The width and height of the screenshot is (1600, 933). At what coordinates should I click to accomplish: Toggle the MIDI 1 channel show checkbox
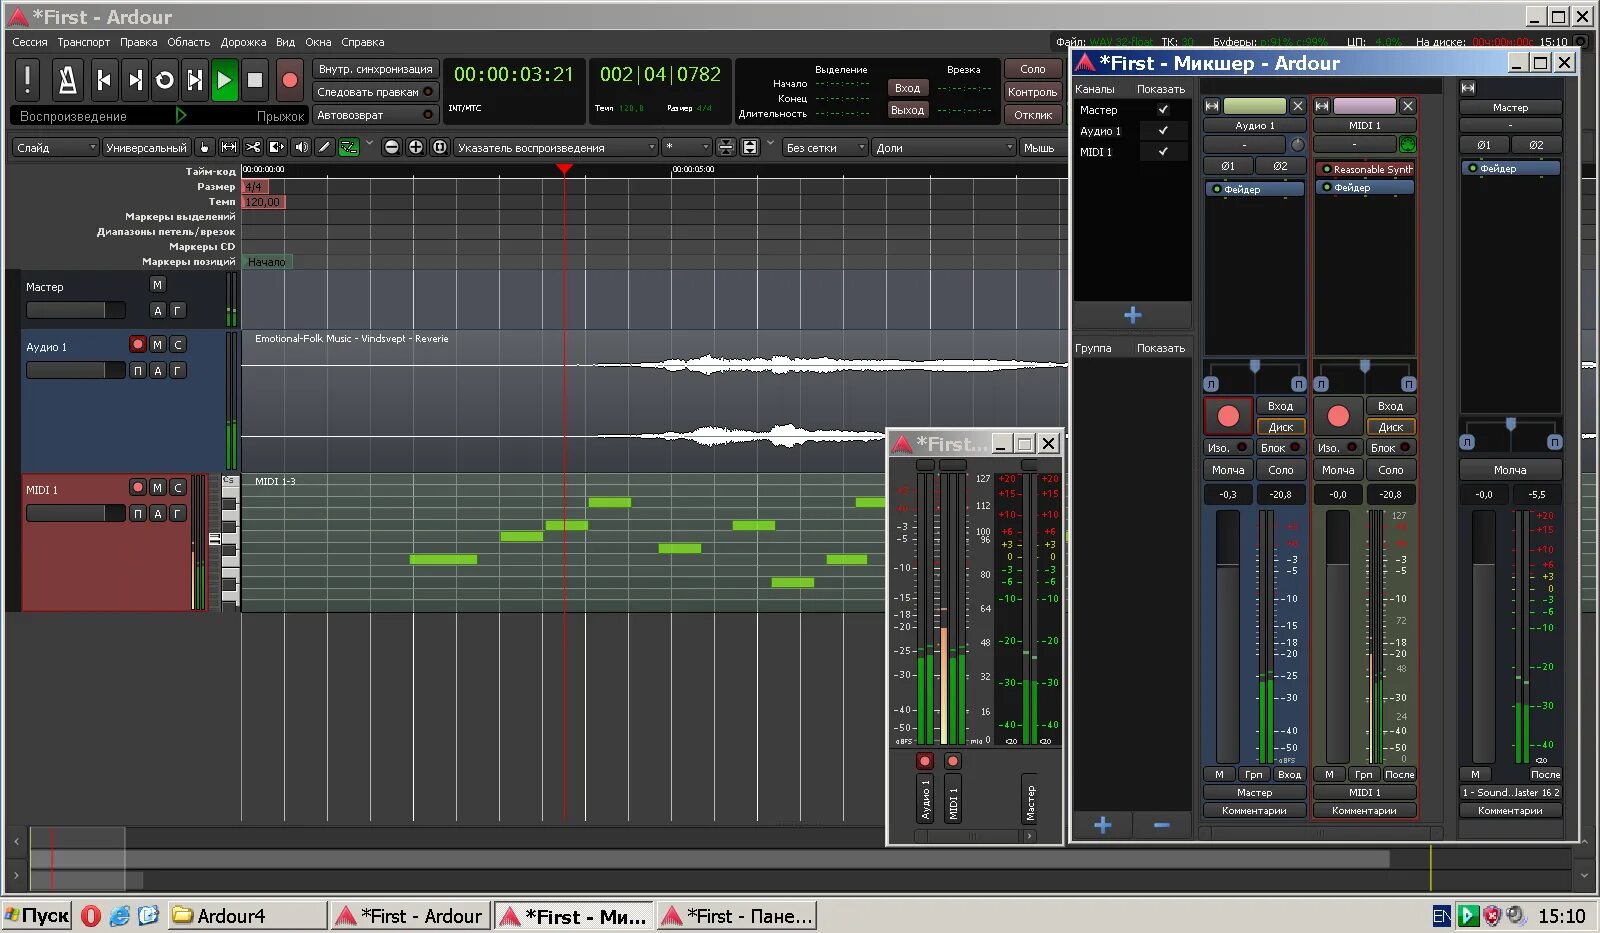(x=1163, y=152)
